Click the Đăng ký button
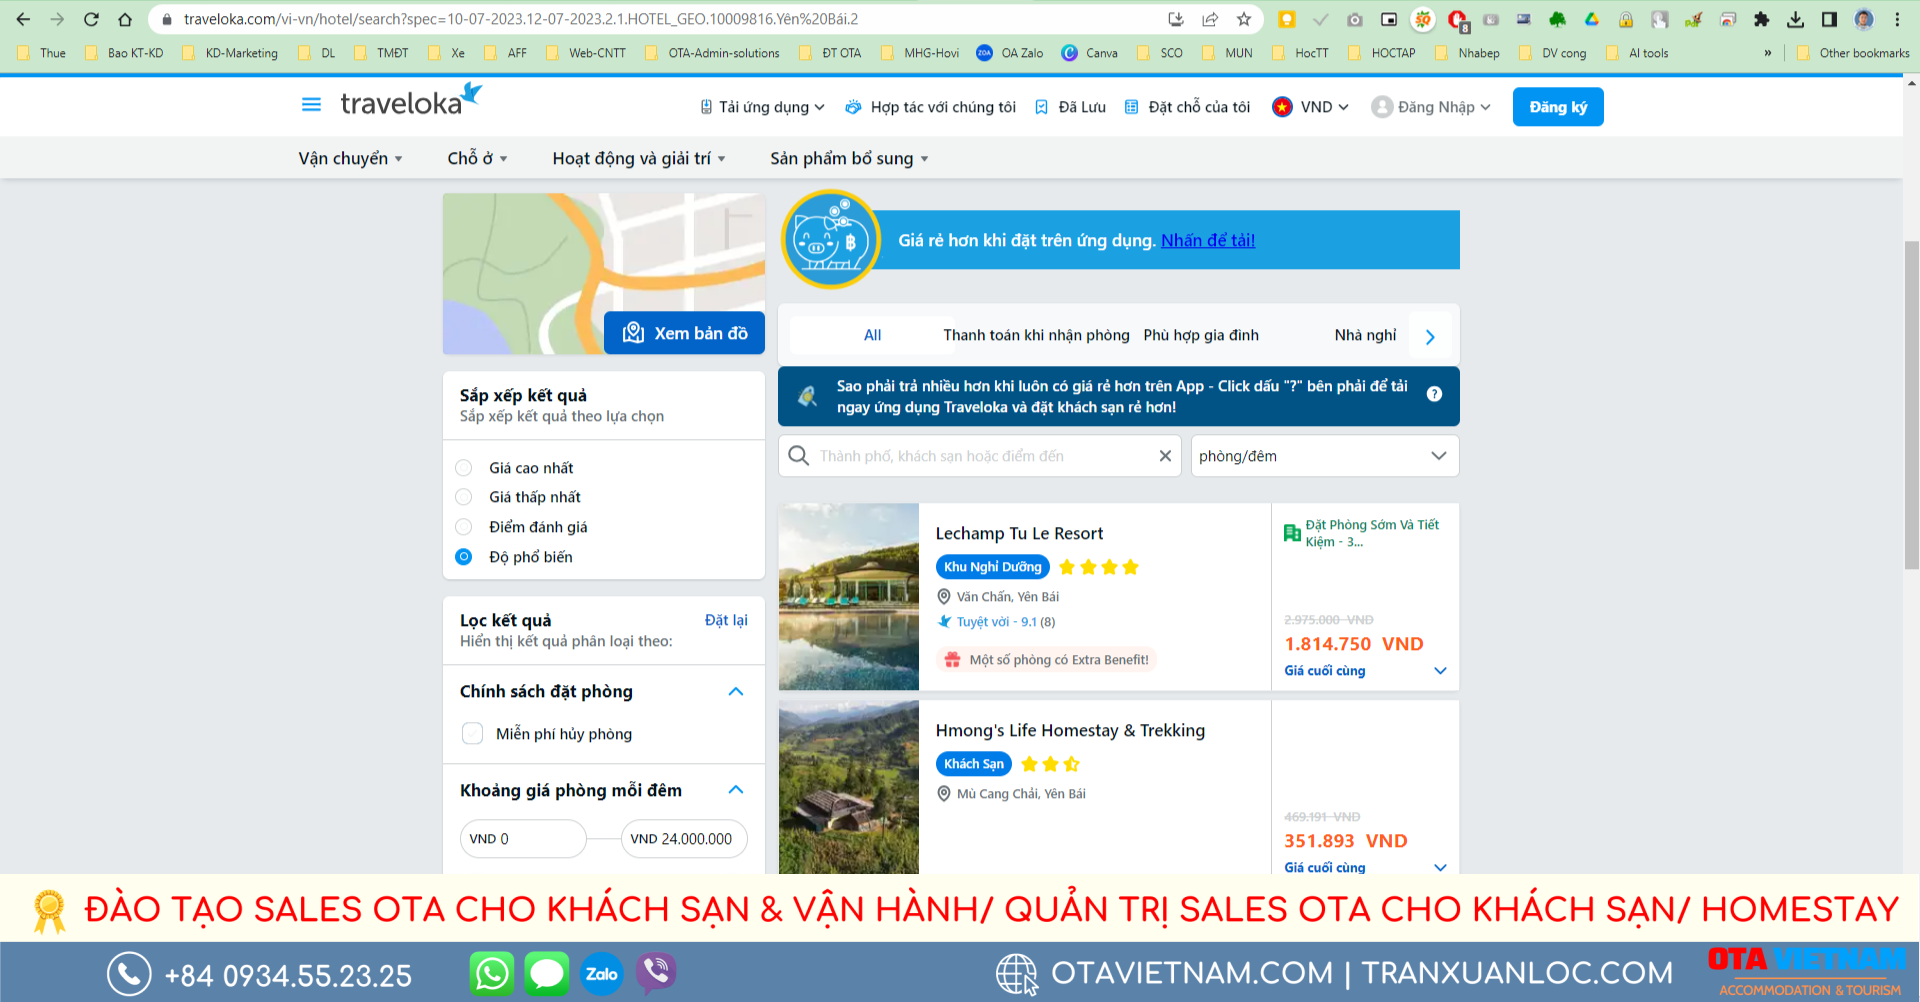Image resolution: width=1920 pixels, height=1002 pixels. click(x=1558, y=107)
